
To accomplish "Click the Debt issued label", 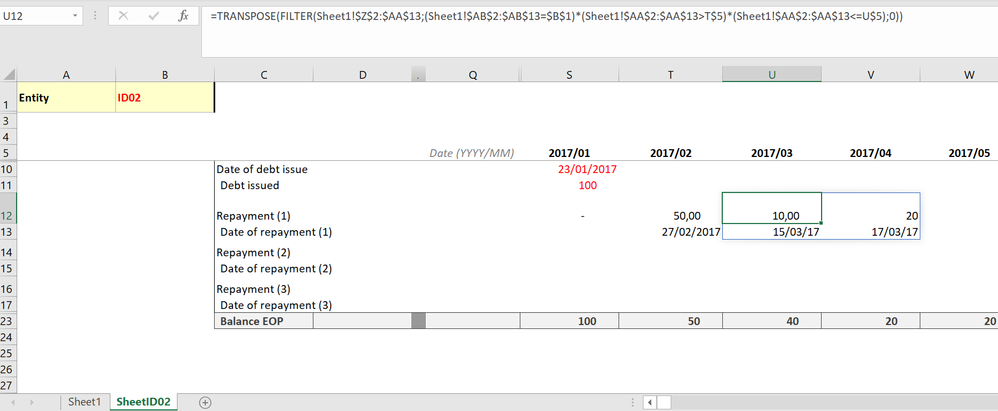I will (250, 186).
